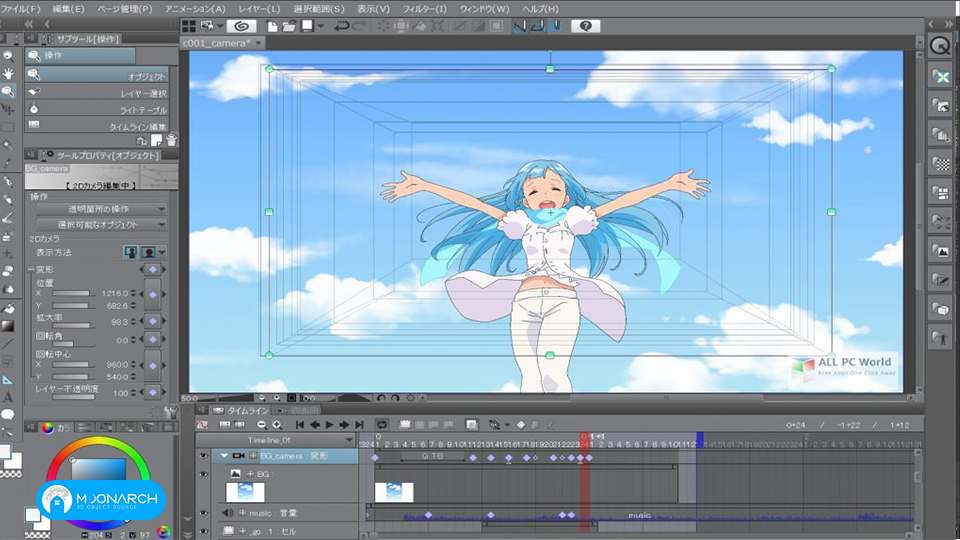
Task: Choose the タイムライン編集 sub tool
Action: tap(96, 126)
